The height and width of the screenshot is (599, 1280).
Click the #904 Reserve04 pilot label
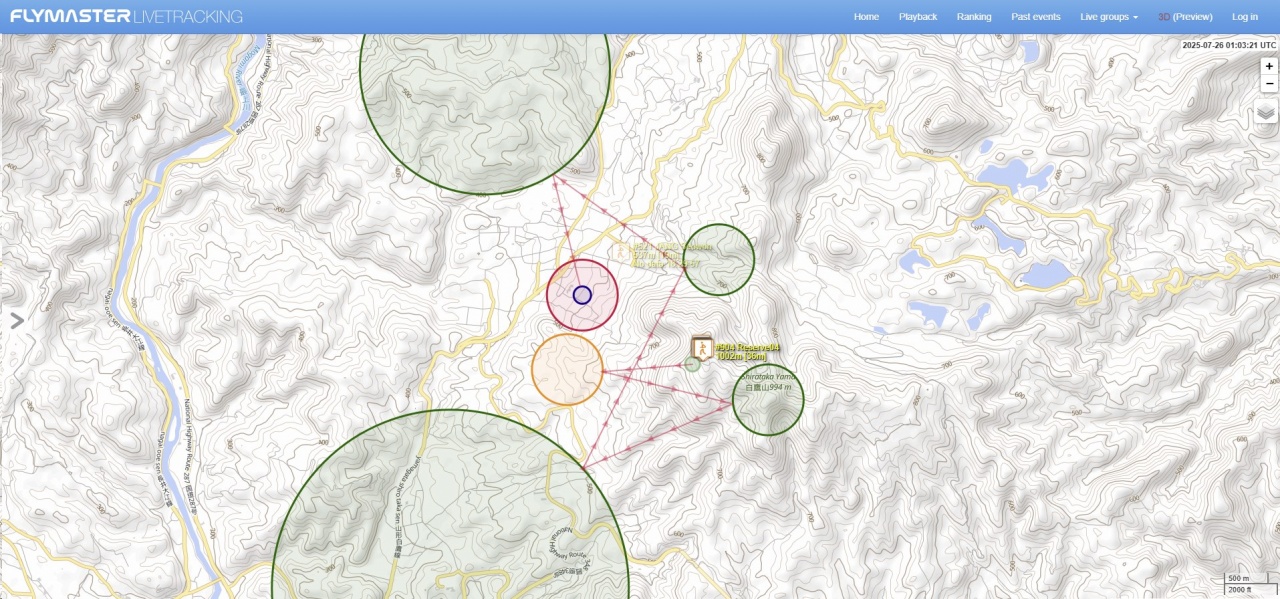pos(747,347)
